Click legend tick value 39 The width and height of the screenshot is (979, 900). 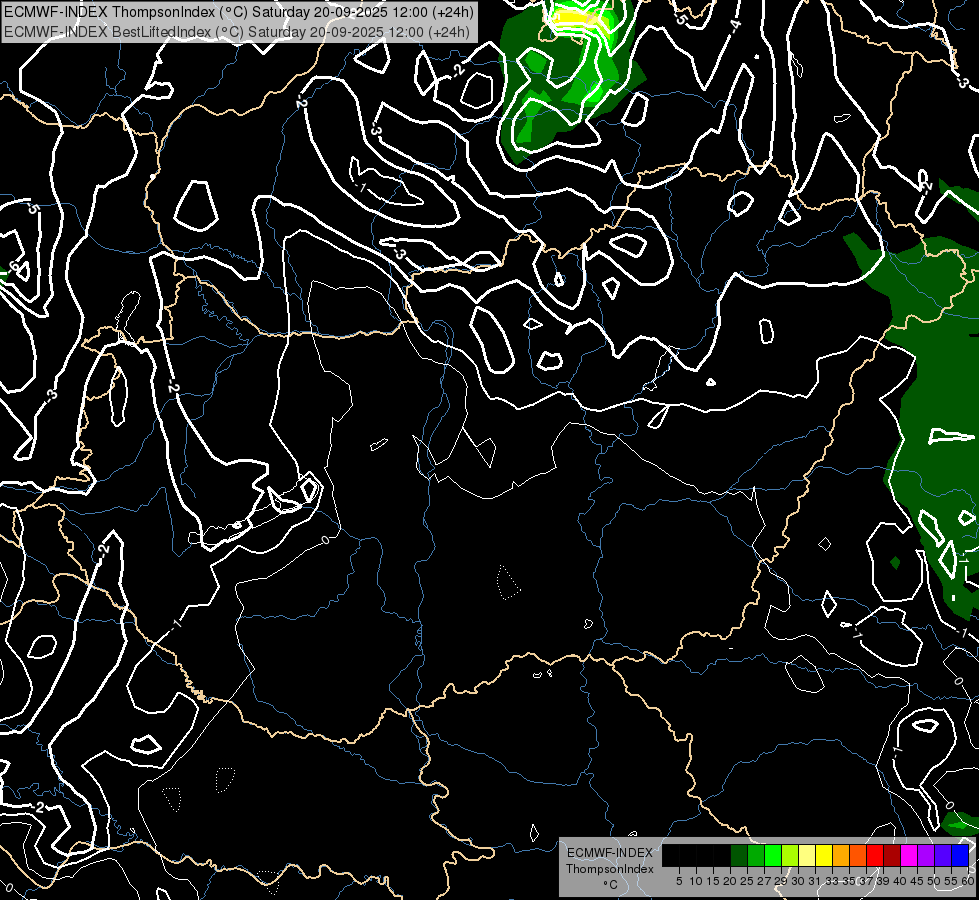click(x=883, y=881)
